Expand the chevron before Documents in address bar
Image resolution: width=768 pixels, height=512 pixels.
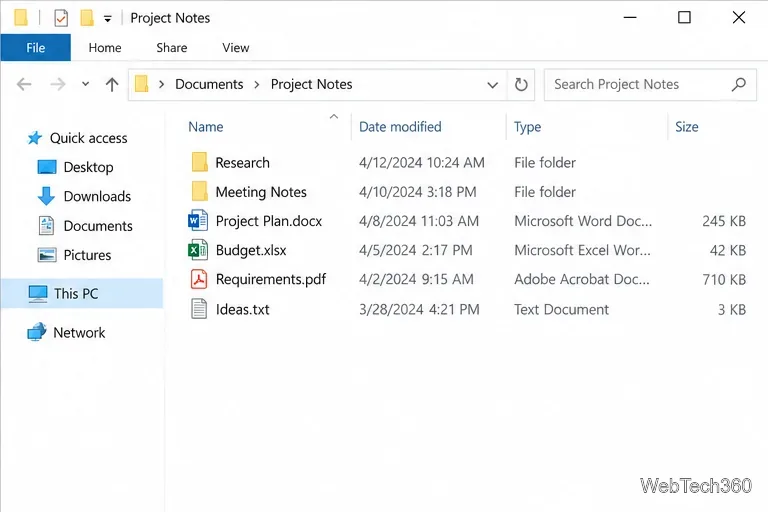(x=161, y=84)
